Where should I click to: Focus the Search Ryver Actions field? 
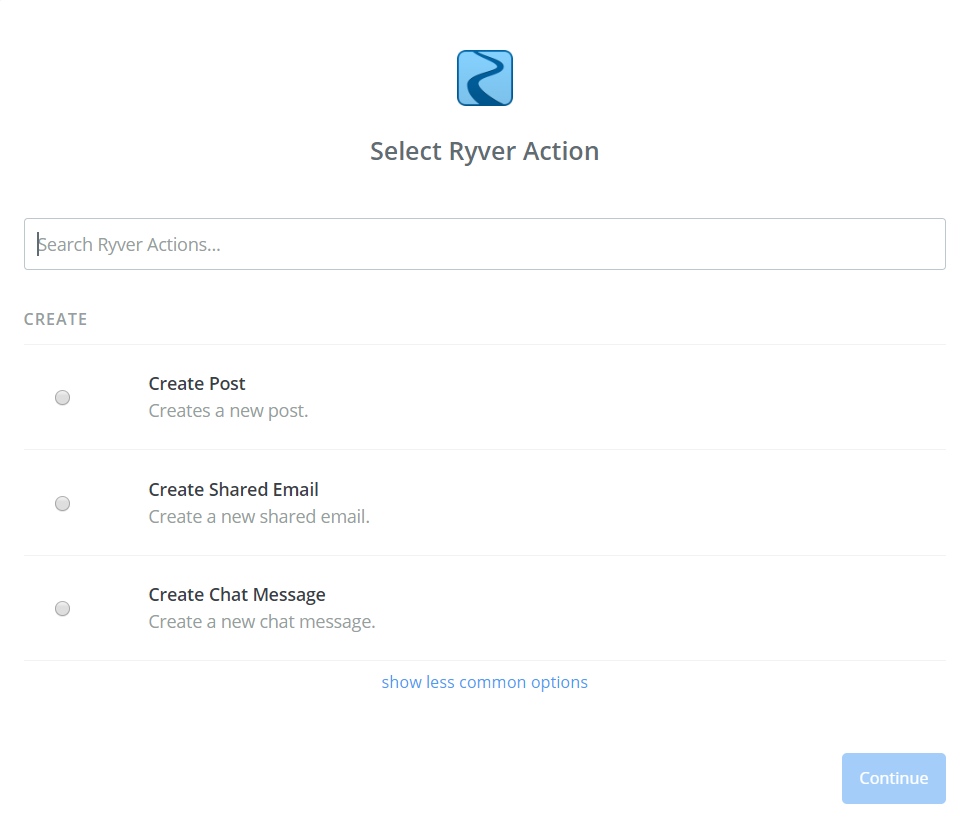coord(485,244)
